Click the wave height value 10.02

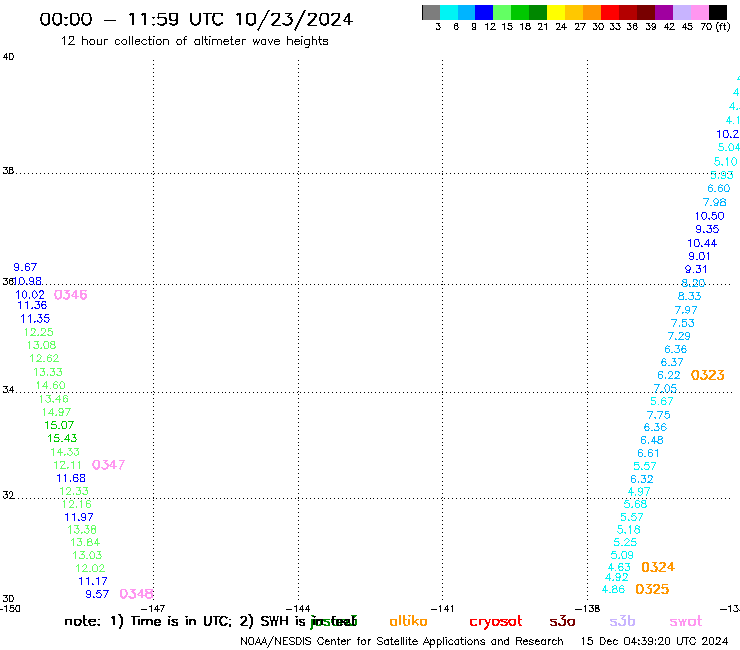[x=30, y=295]
